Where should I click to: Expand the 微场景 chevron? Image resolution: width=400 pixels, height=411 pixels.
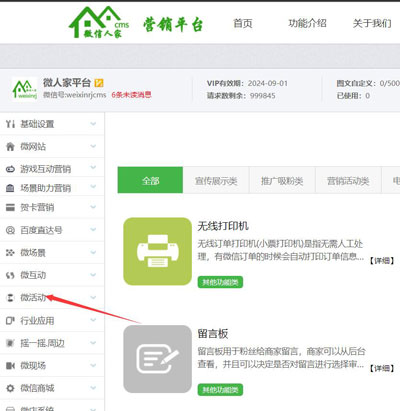coord(93,252)
